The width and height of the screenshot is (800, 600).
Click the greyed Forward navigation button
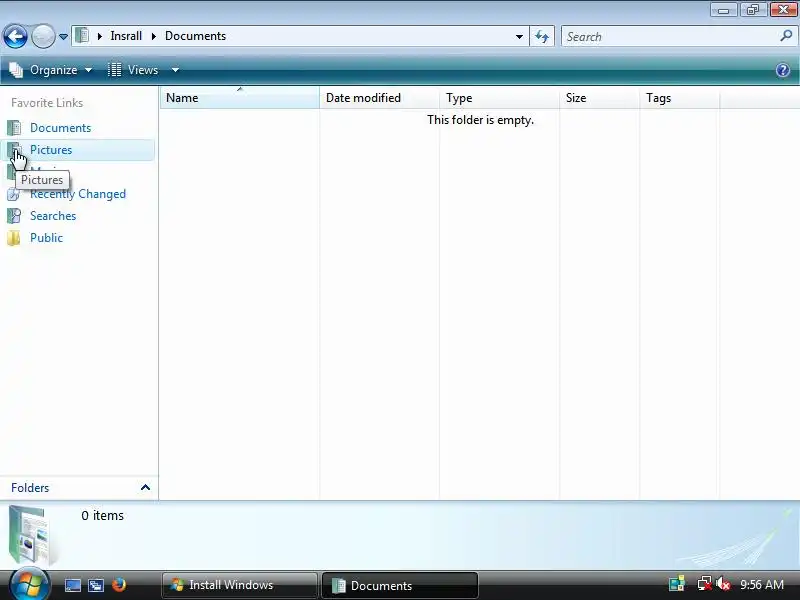pos(43,36)
